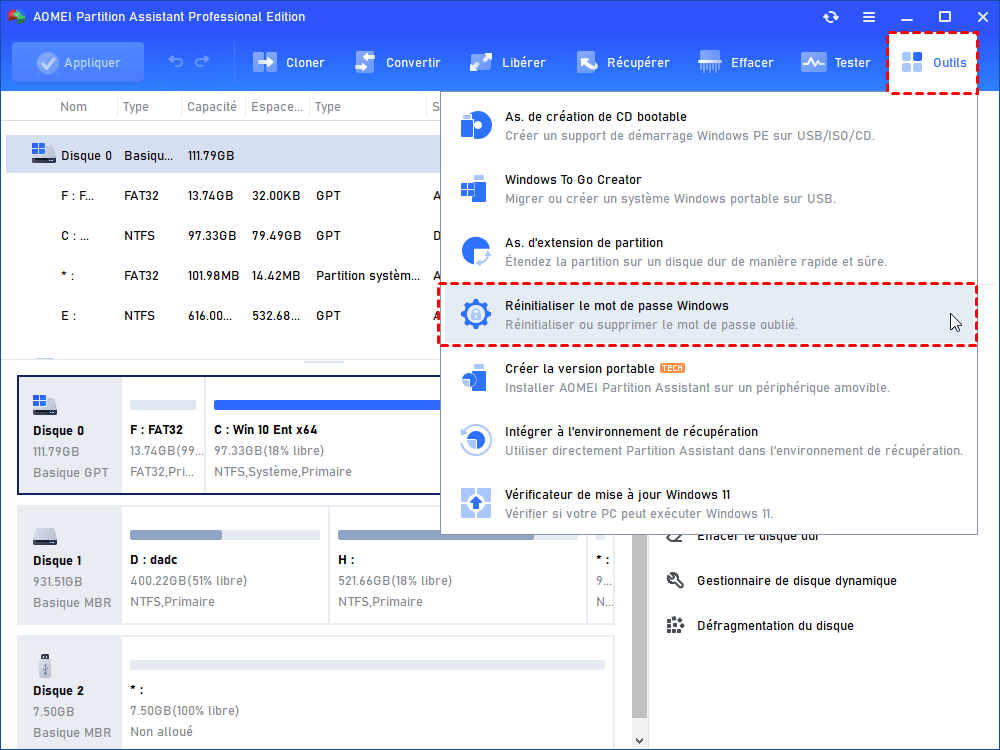Select the Capacité column header
This screenshot has width=1000, height=750.
click(x=211, y=107)
